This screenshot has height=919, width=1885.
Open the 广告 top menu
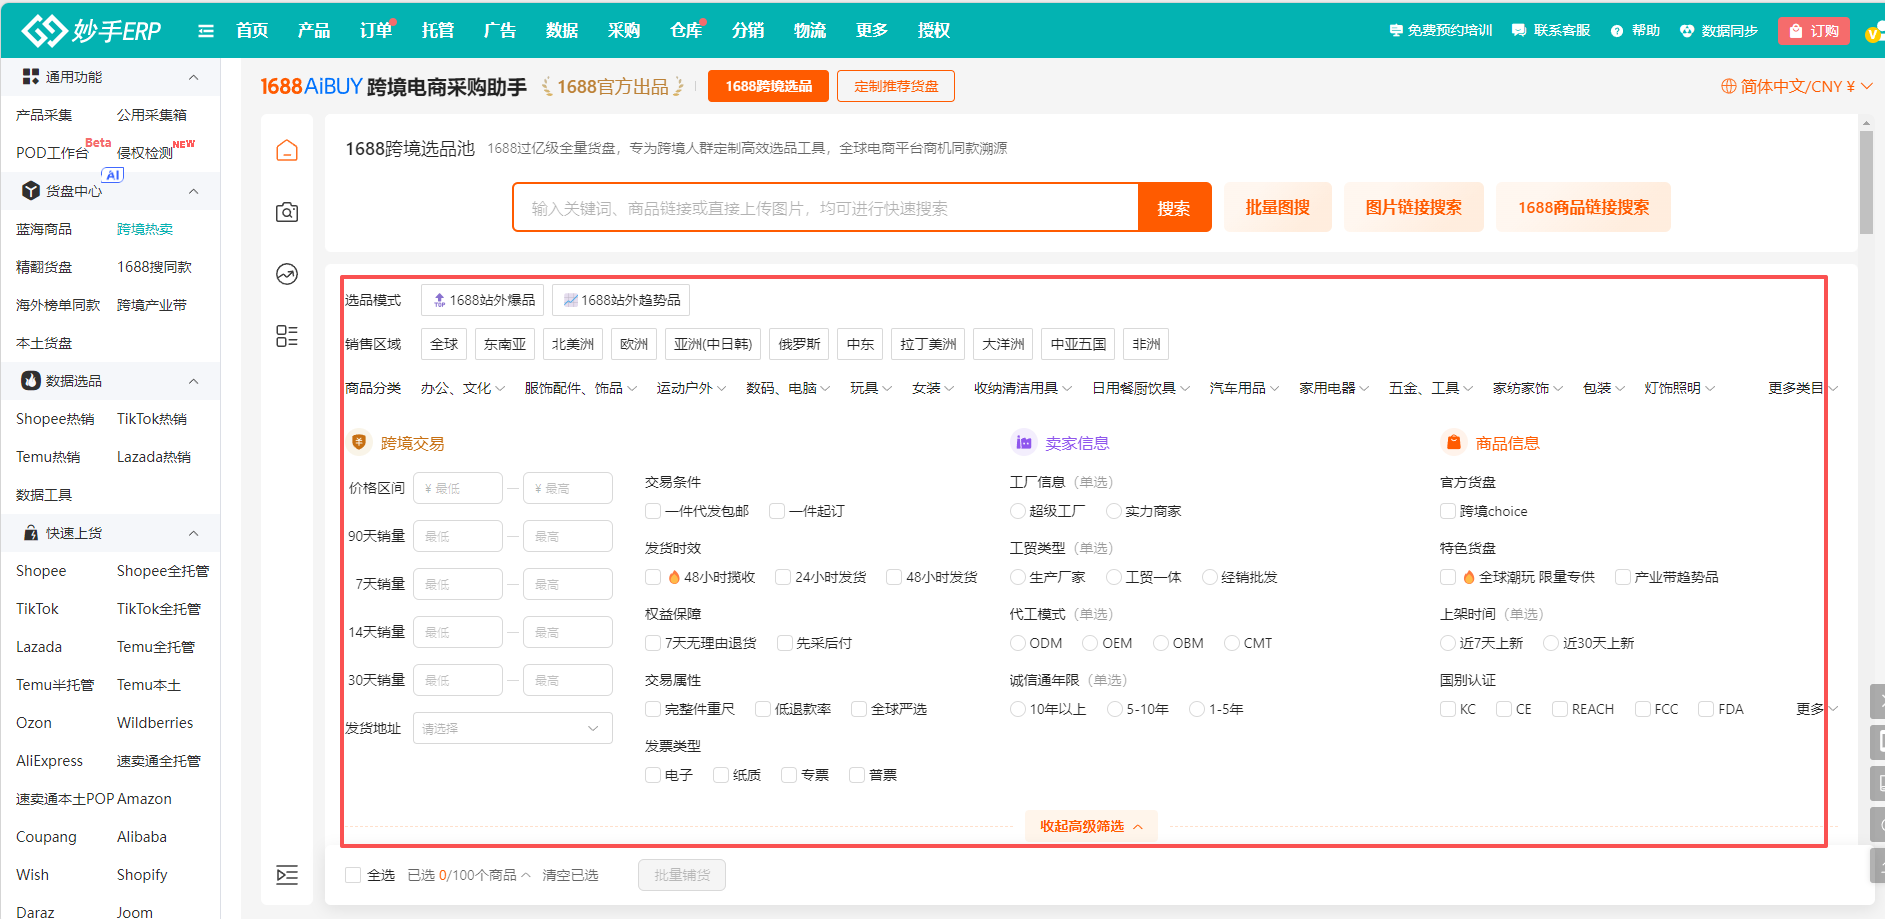click(500, 31)
